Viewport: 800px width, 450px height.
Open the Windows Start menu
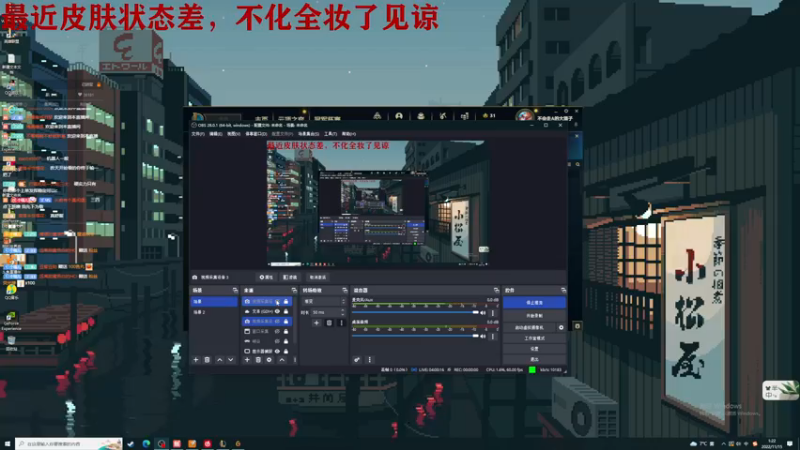click(x=7, y=444)
